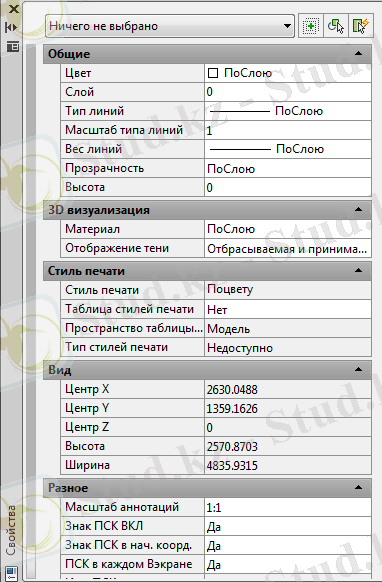The image size is (382, 582).
Task: Click the Центр Z value 0
Action: [x=288, y=427]
